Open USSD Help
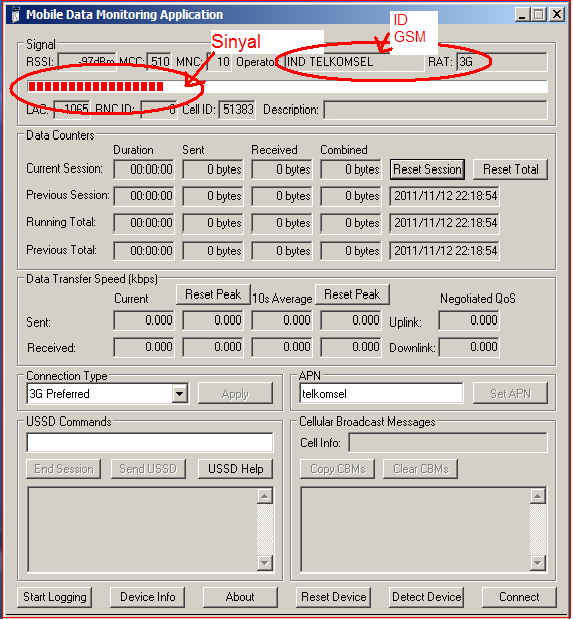 click(x=235, y=469)
